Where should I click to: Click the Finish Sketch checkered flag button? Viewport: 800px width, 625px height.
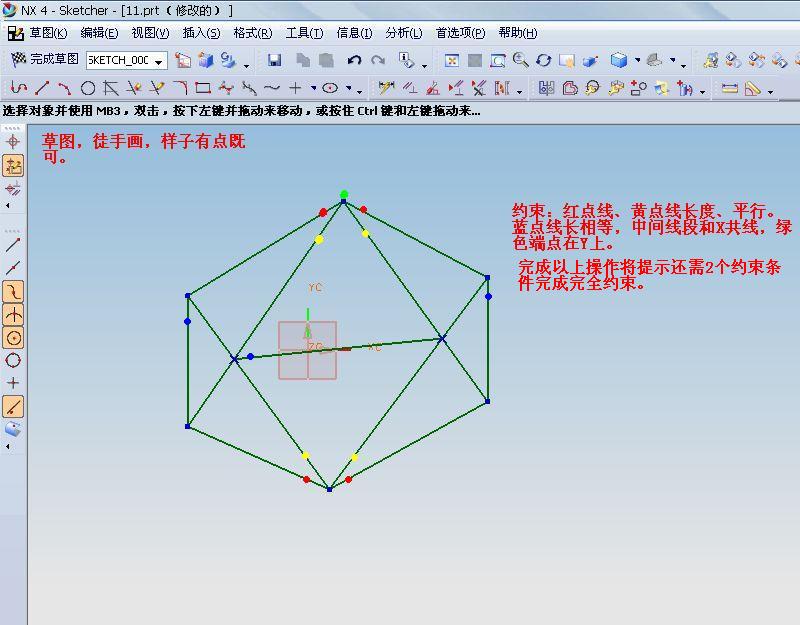44,59
